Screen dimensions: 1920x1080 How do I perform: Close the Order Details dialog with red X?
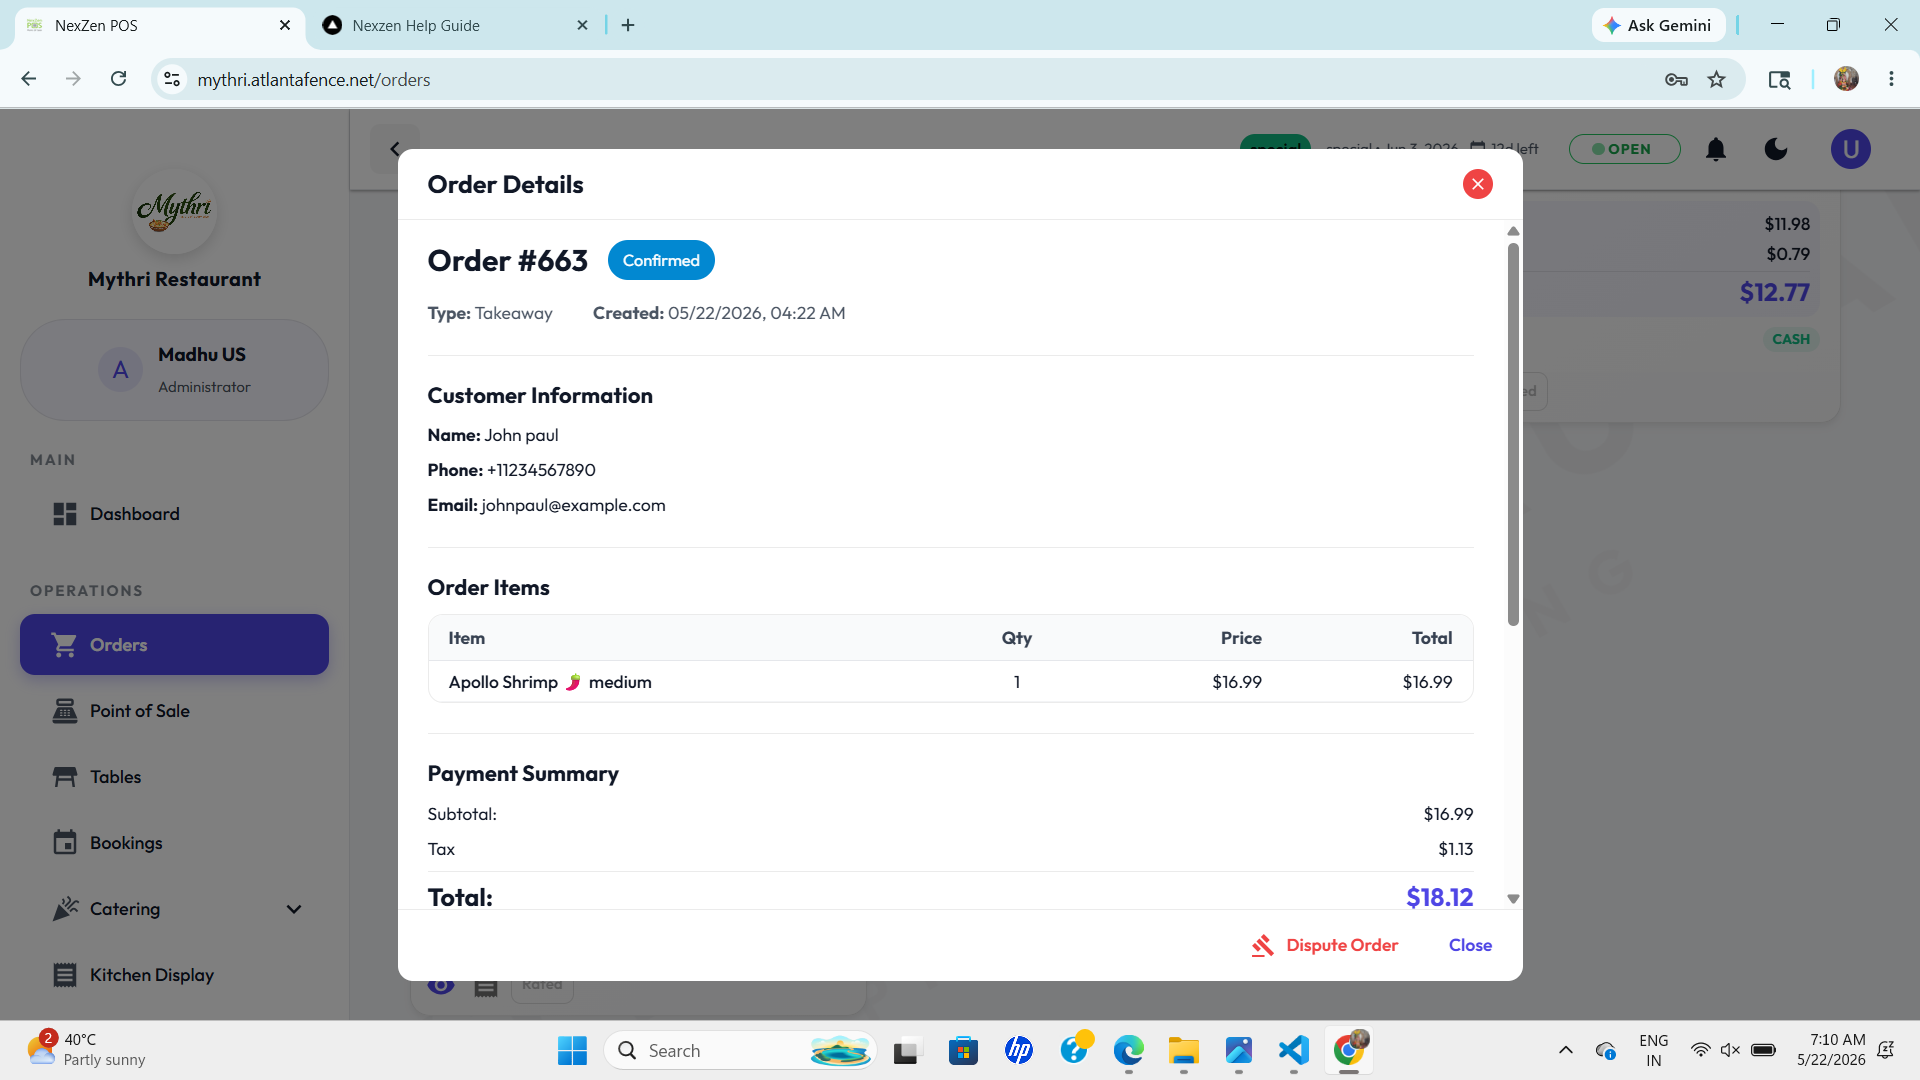pyautogui.click(x=1477, y=184)
